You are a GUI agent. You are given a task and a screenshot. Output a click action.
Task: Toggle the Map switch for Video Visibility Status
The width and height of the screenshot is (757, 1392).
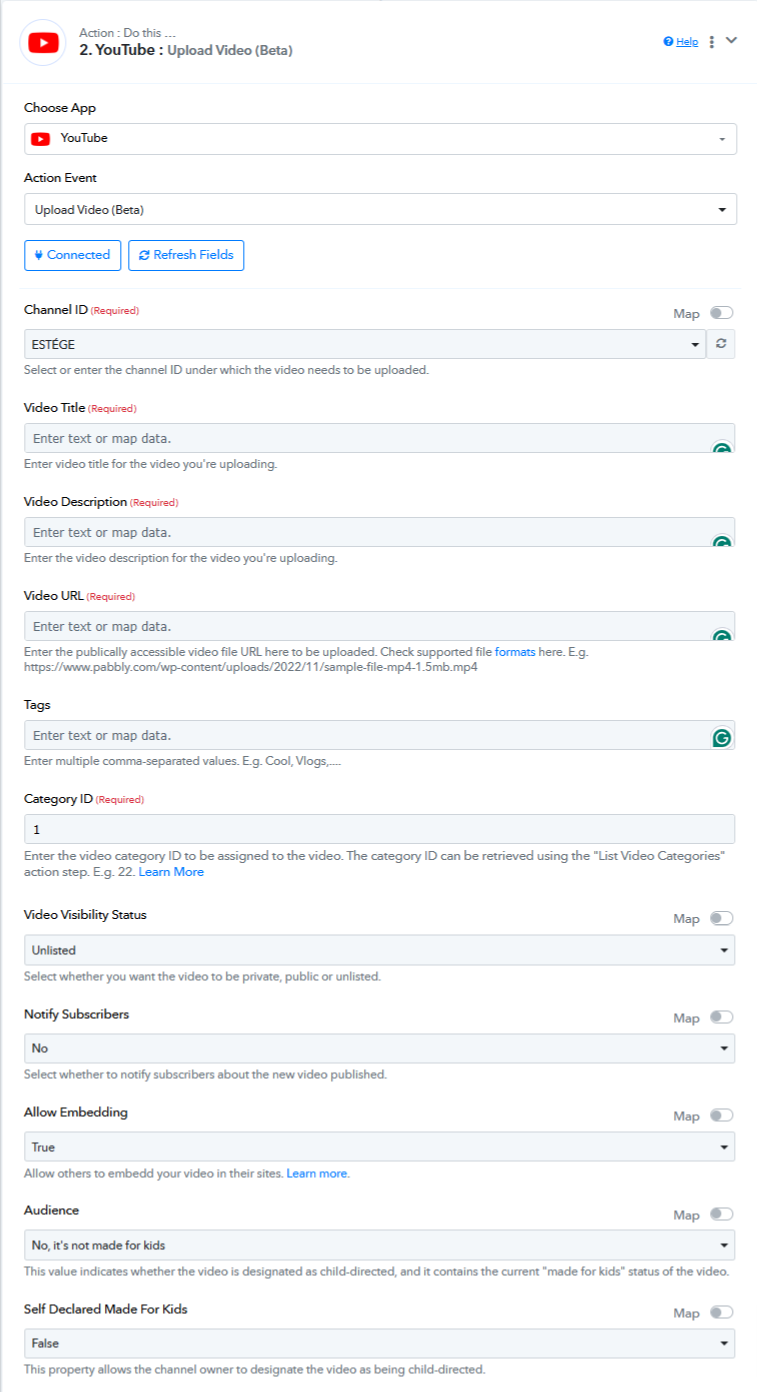[721, 918]
